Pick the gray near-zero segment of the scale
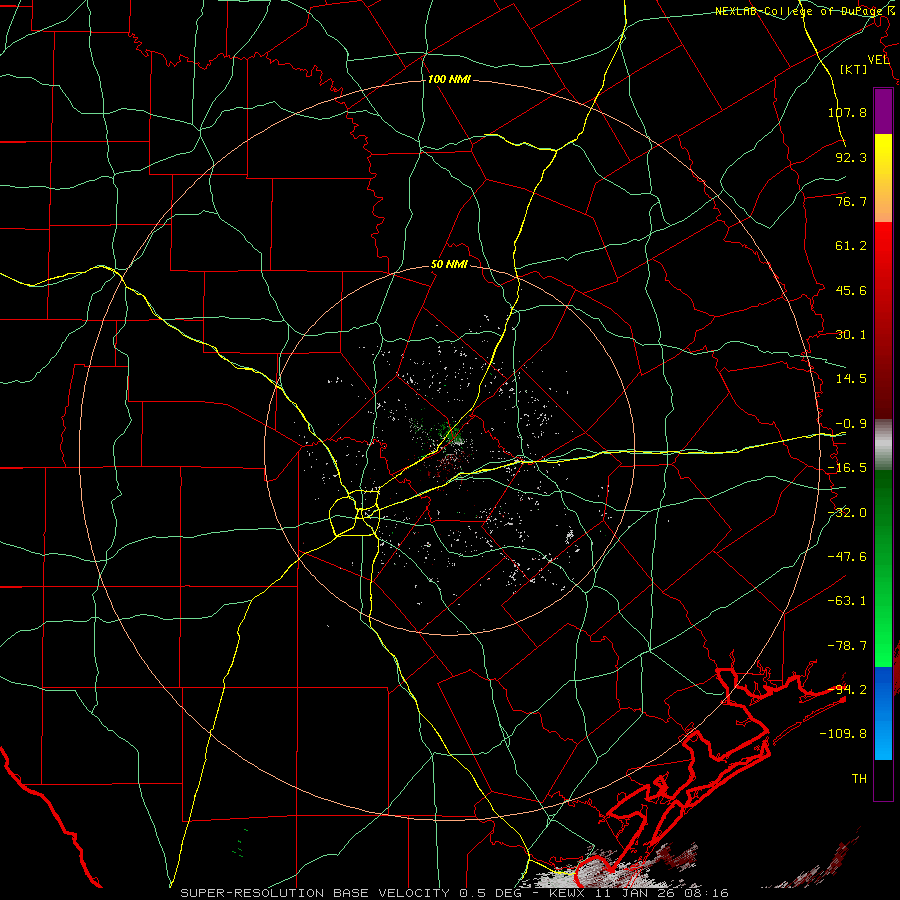Image resolution: width=900 pixels, height=900 pixels. click(883, 445)
